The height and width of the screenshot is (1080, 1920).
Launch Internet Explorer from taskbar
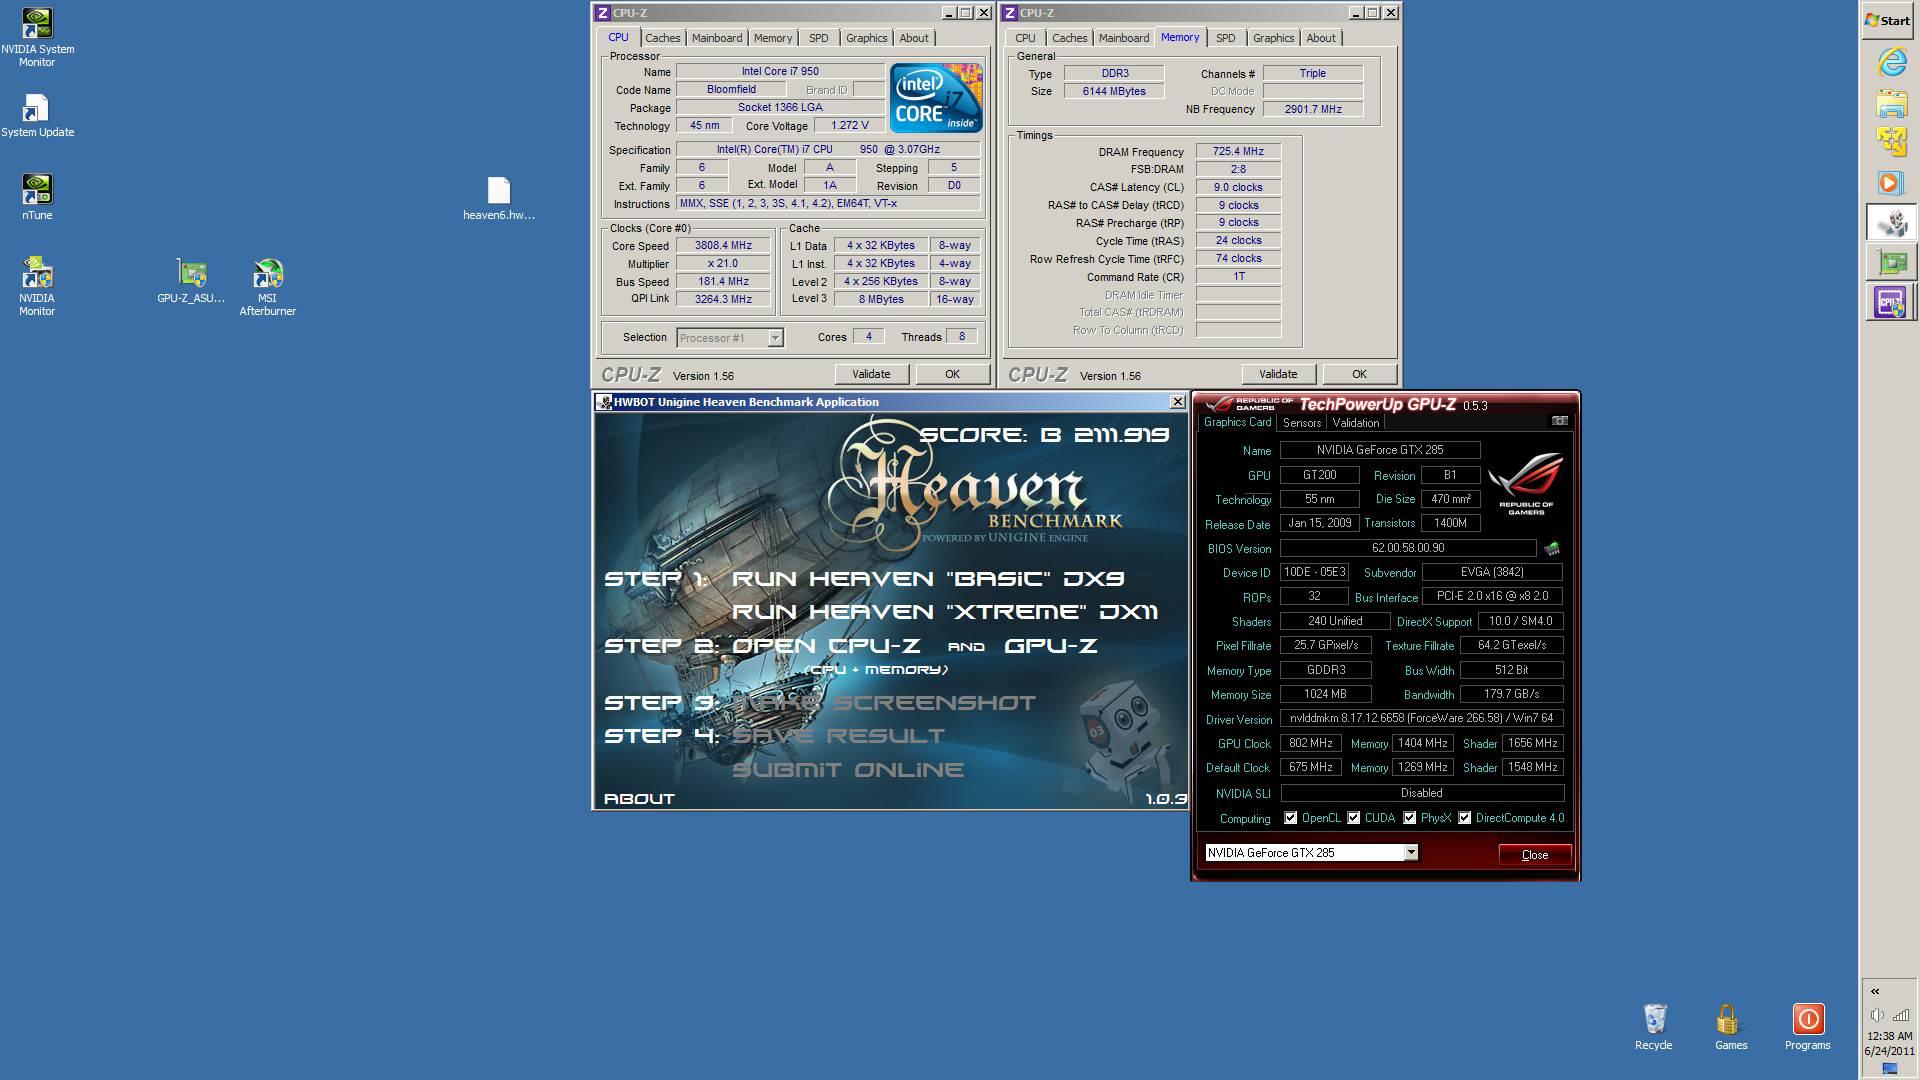[x=1890, y=62]
